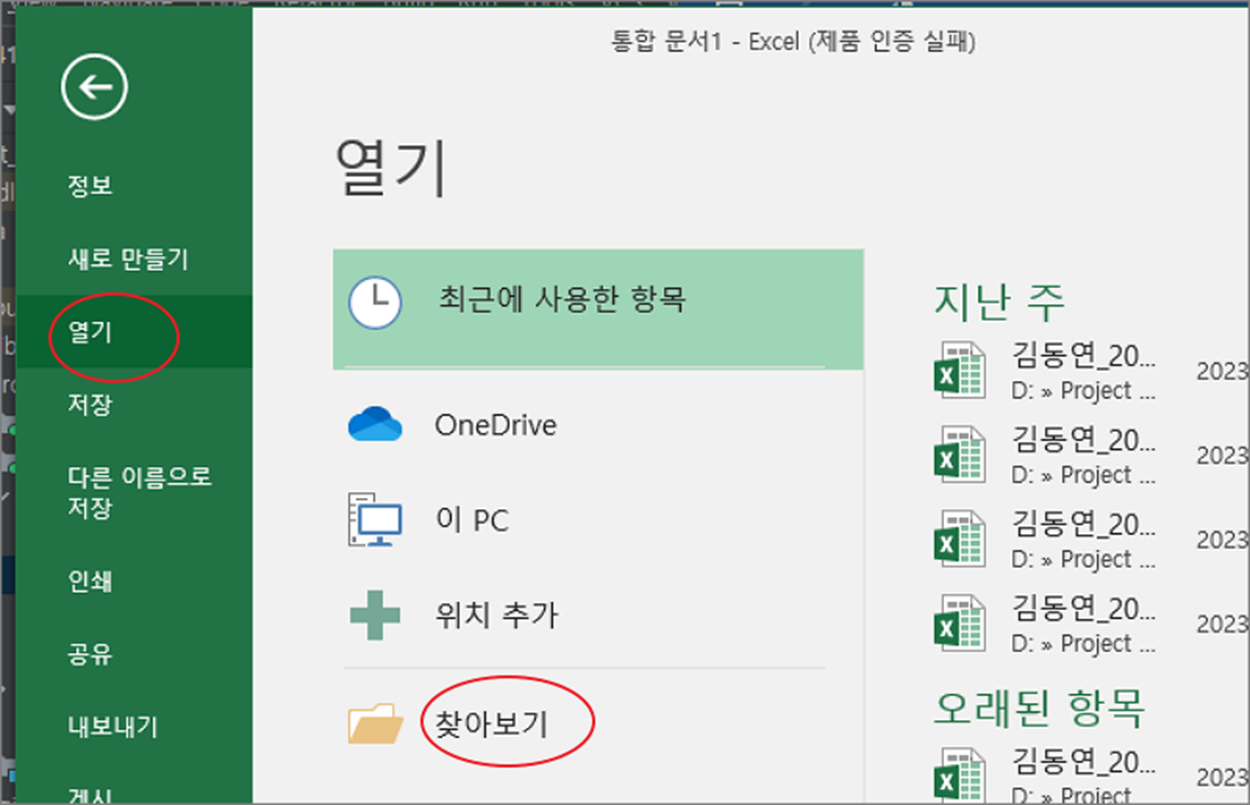Click the 오래된 항목 heading
Viewport: 1250px width, 805px height.
pyautogui.click(x=1039, y=707)
